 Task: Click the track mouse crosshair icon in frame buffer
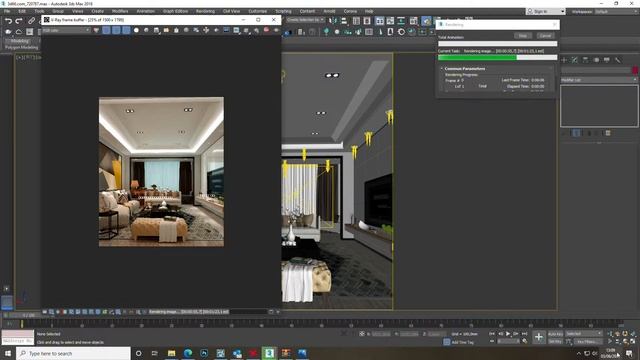(x=206, y=30)
